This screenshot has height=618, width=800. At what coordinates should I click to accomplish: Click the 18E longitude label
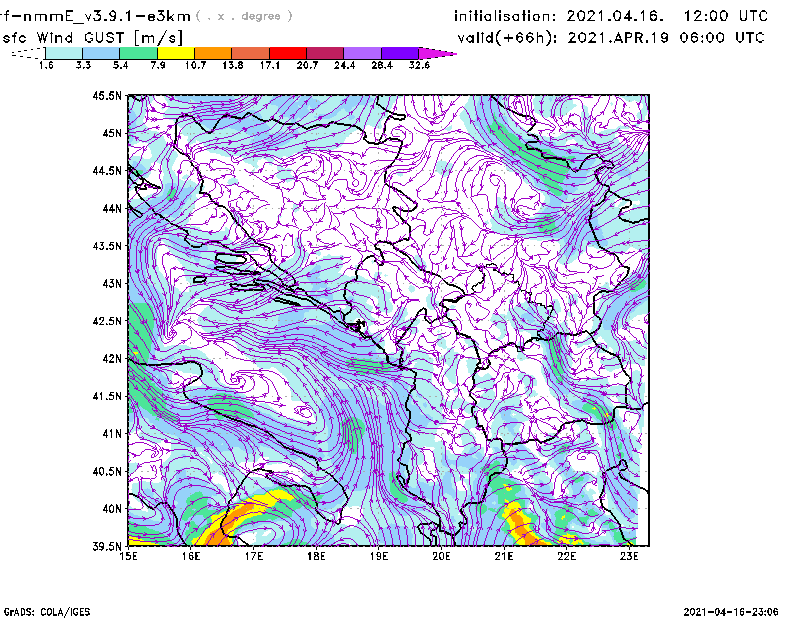pyautogui.click(x=316, y=556)
